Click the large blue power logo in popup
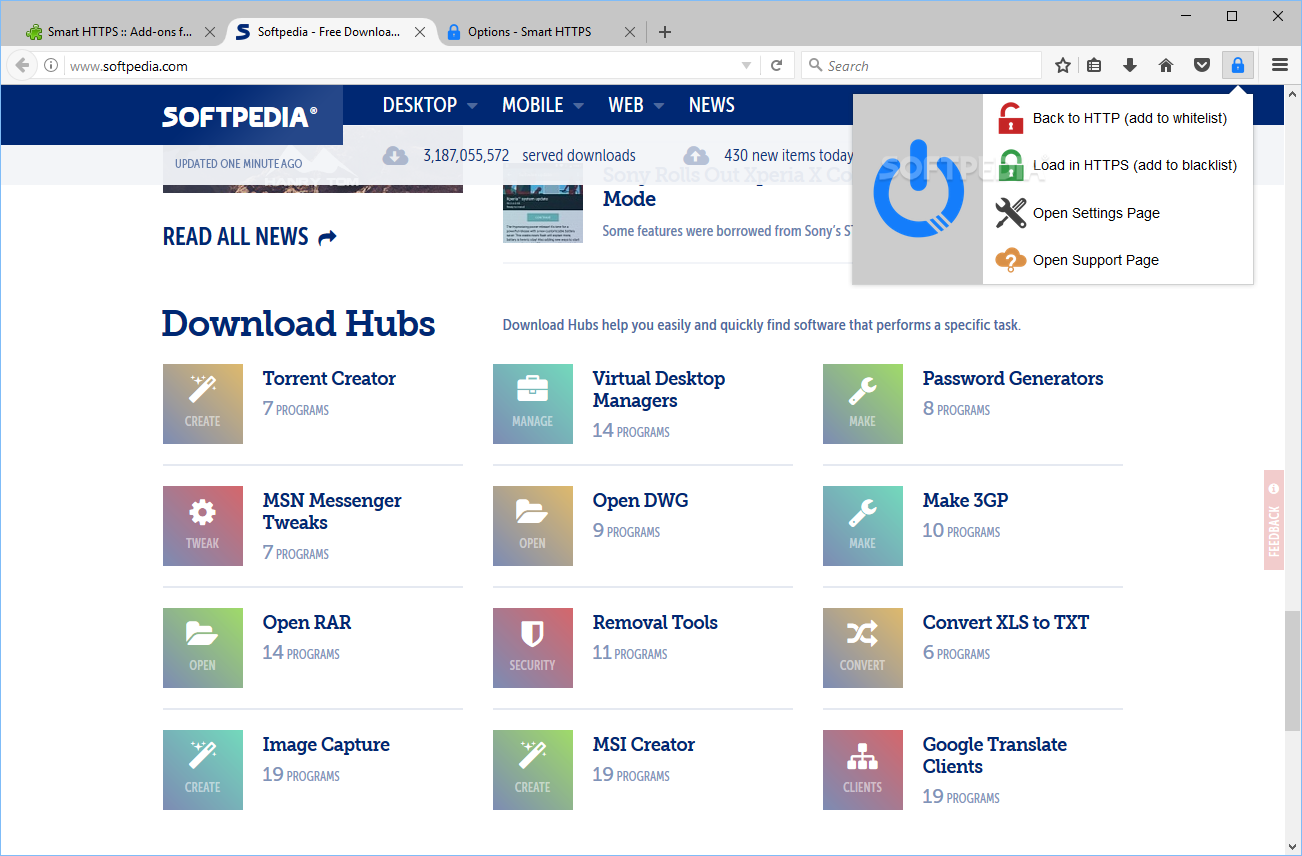 click(x=918, y=190)
